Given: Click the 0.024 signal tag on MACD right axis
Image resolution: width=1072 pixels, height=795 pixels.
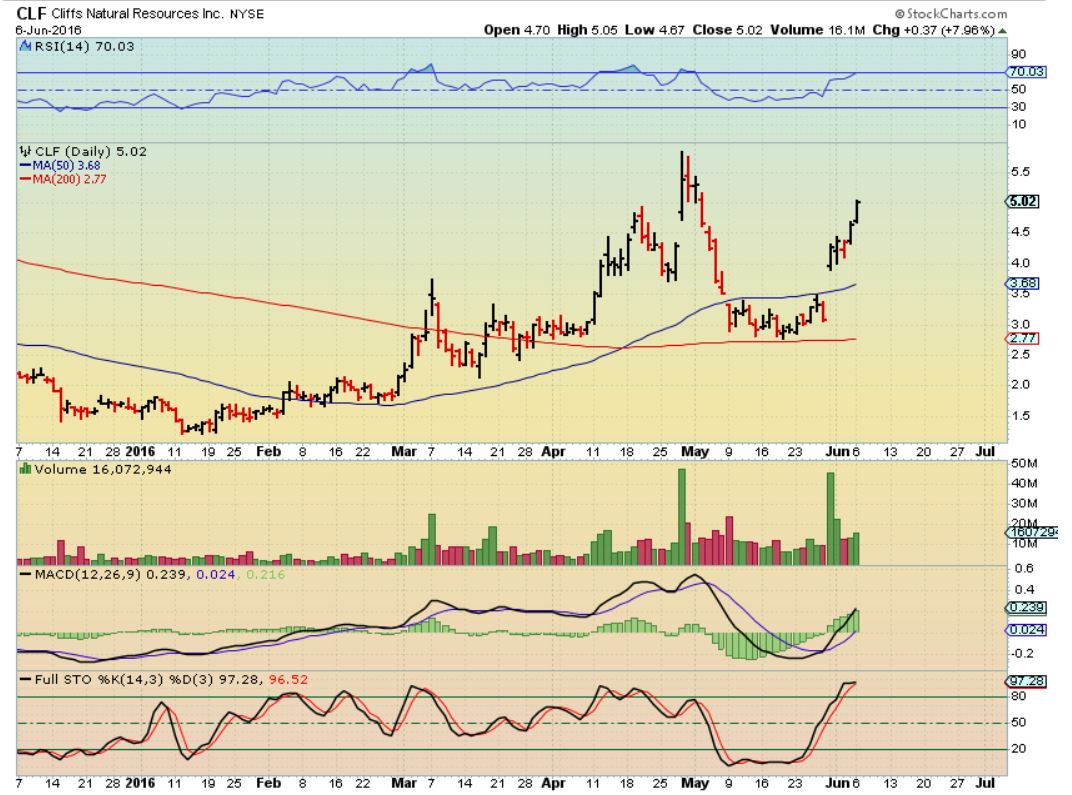Looking at the screenshot, I should point(1026,630).
